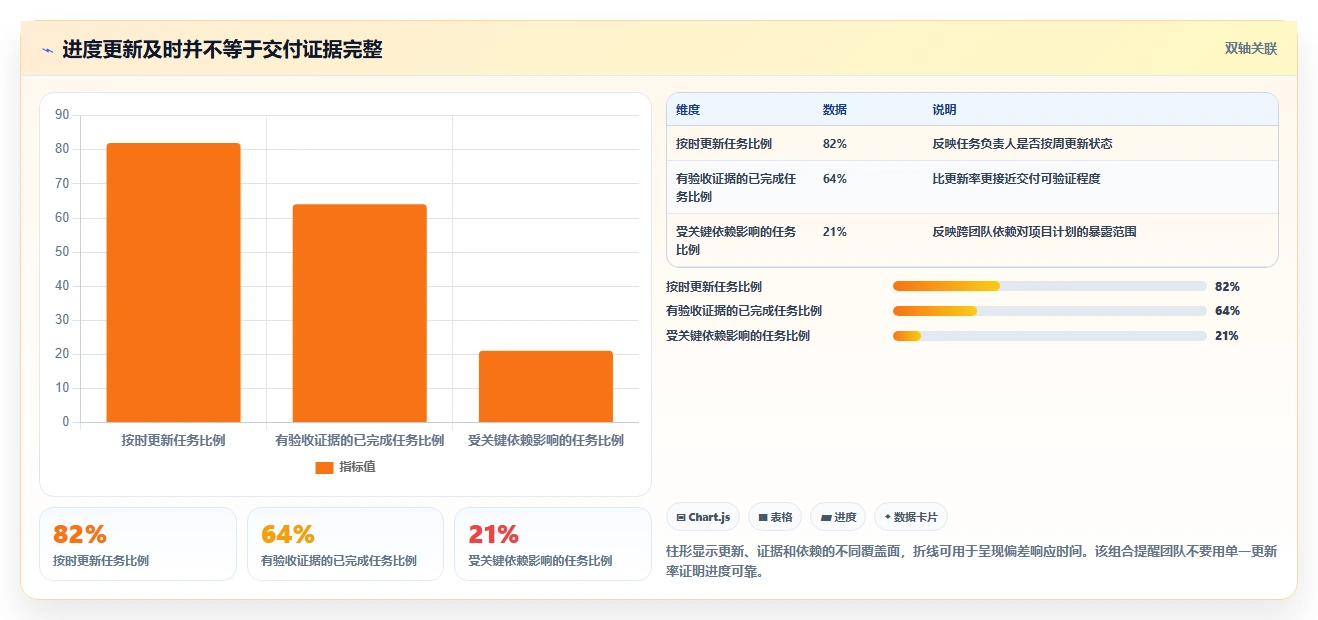Select table row cell 按时更新任务比例
This screenshot has width=1318, height=620.
point(724,144)
